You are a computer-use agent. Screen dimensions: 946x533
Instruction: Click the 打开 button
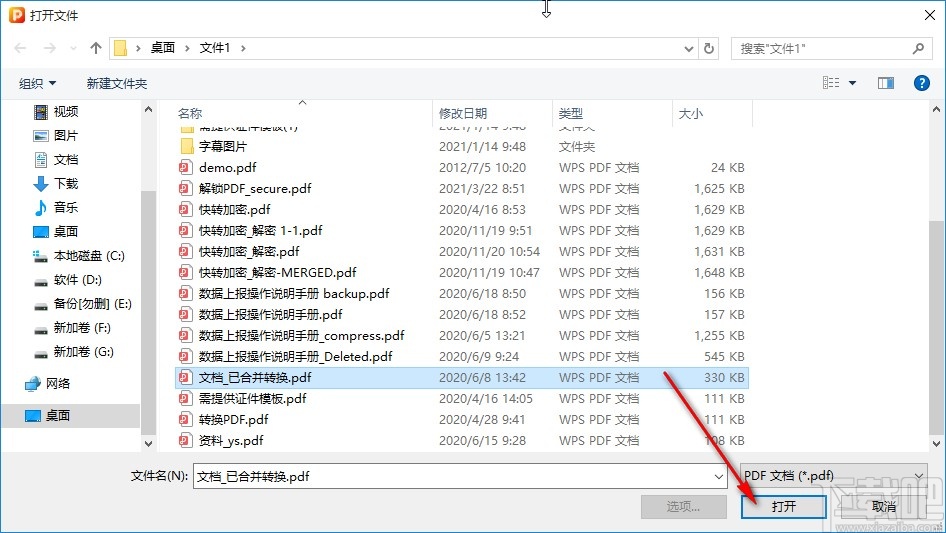(x=783, y=506)
